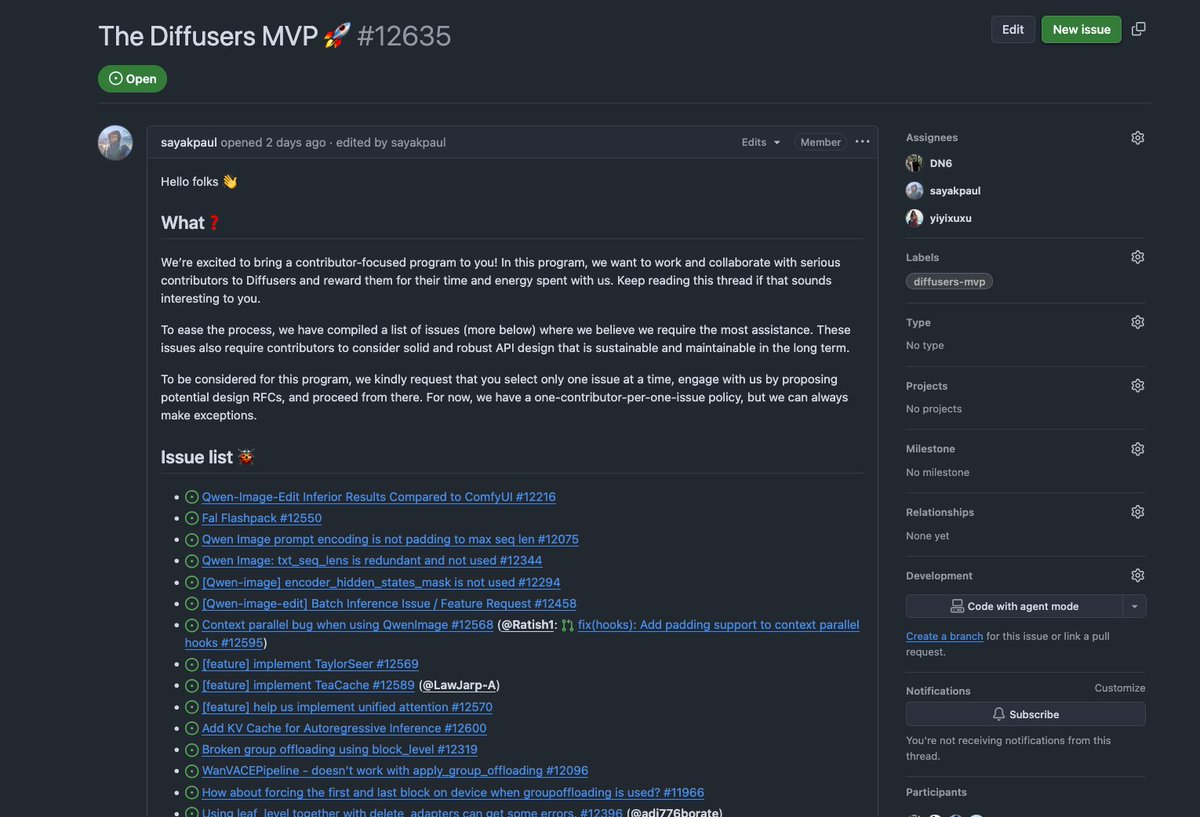Open the Projects gear settings
This screenshot has height=817, width=1200.
pyautogui.click(x=1137, y=386)
